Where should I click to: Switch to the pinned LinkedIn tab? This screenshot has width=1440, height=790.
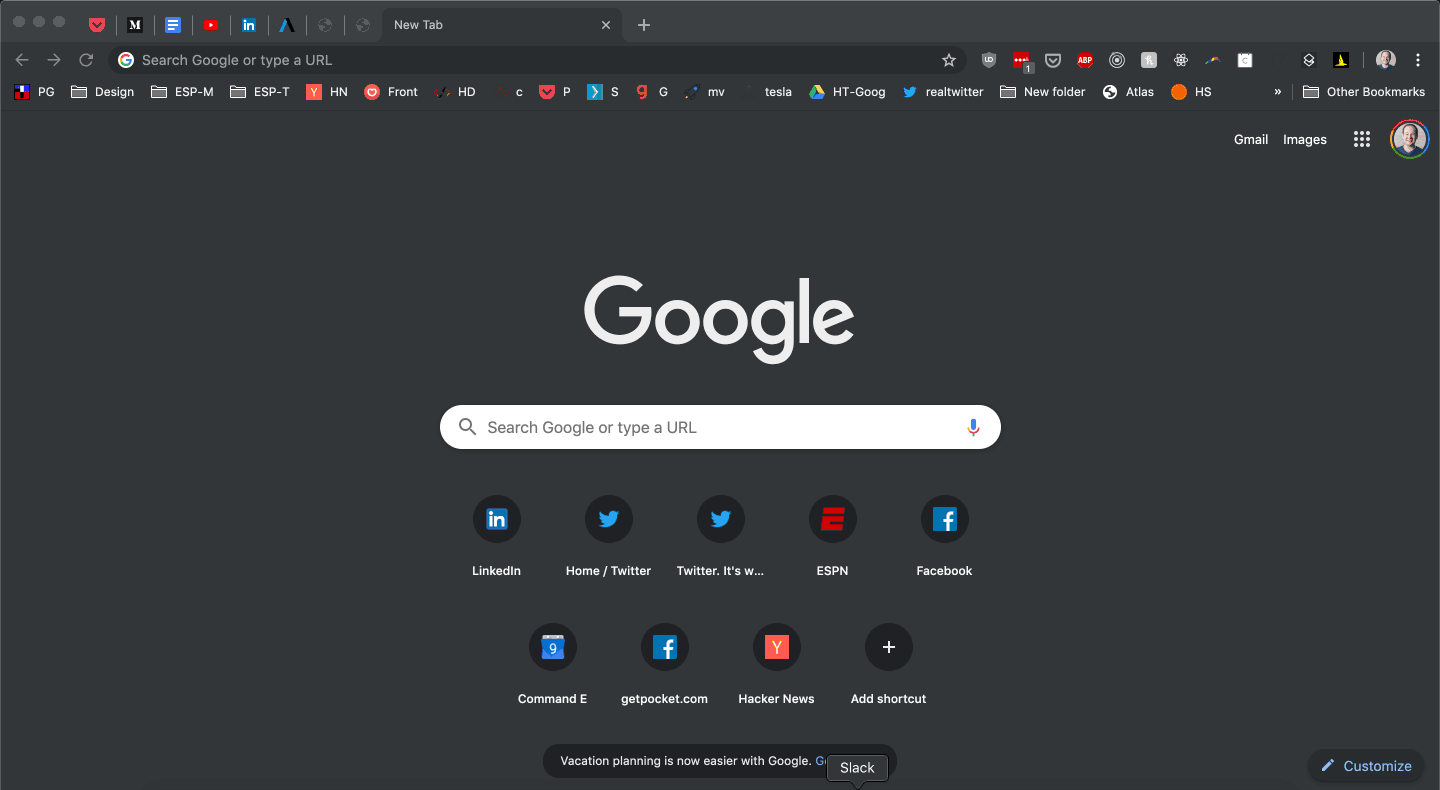(x=249, y=25)
